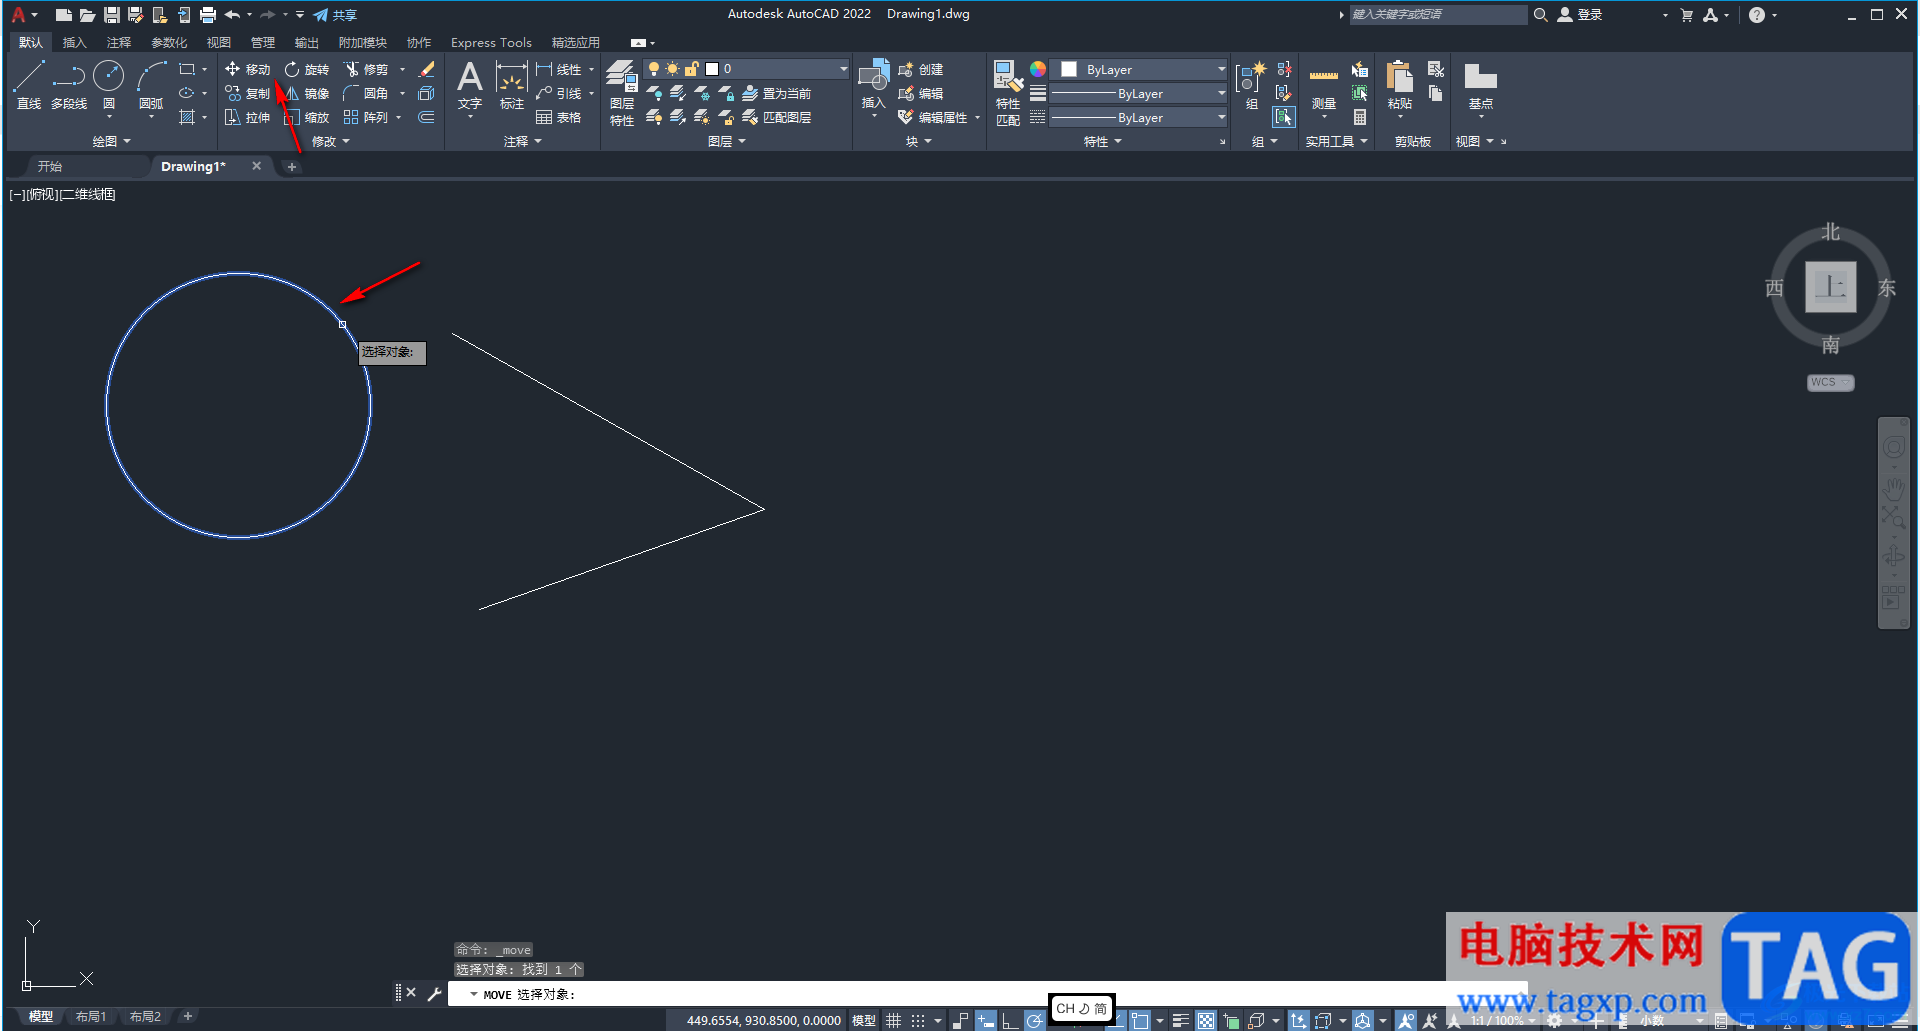Click the Stretch (拉伸) tool

248,117
